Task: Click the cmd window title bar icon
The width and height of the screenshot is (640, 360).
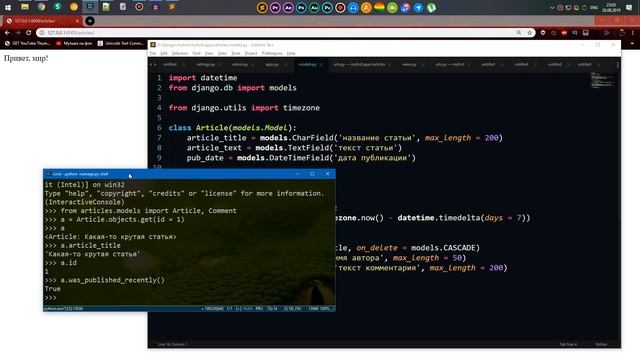Action: (x=49, y=174)
